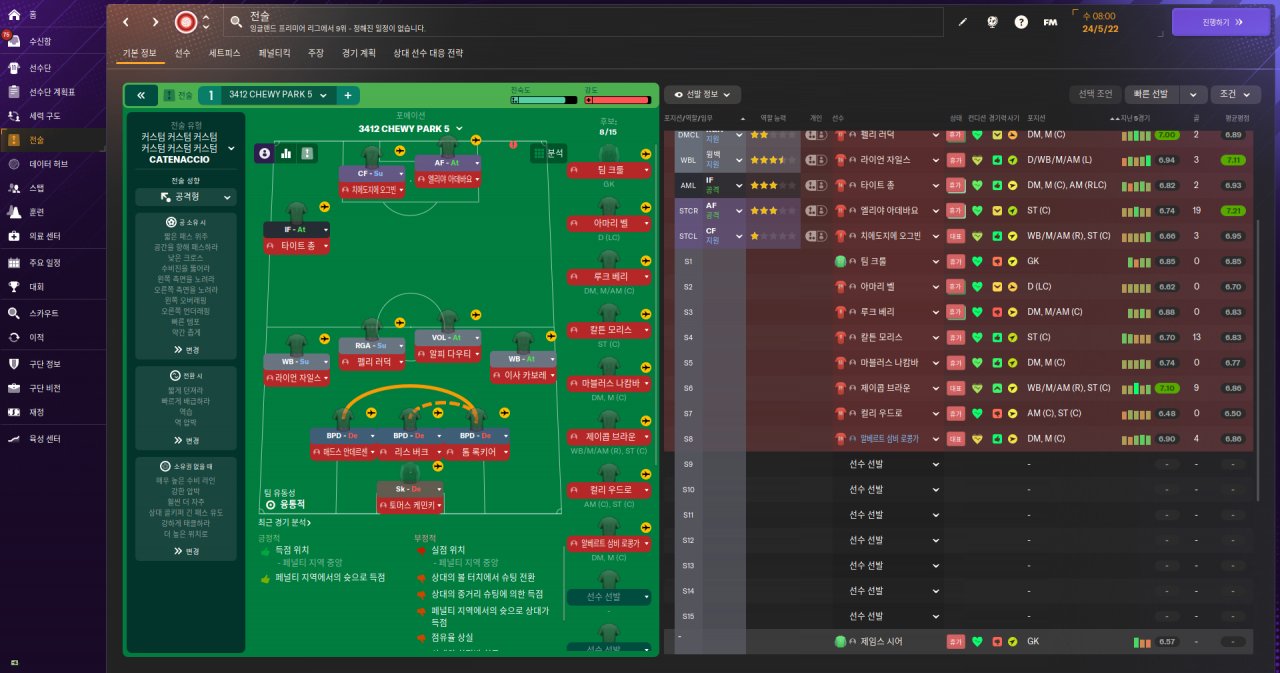Screen dimensions: 1280x673
Task: Click 선택 조언 selection advice button
Action: click(x=1094, y=94)
